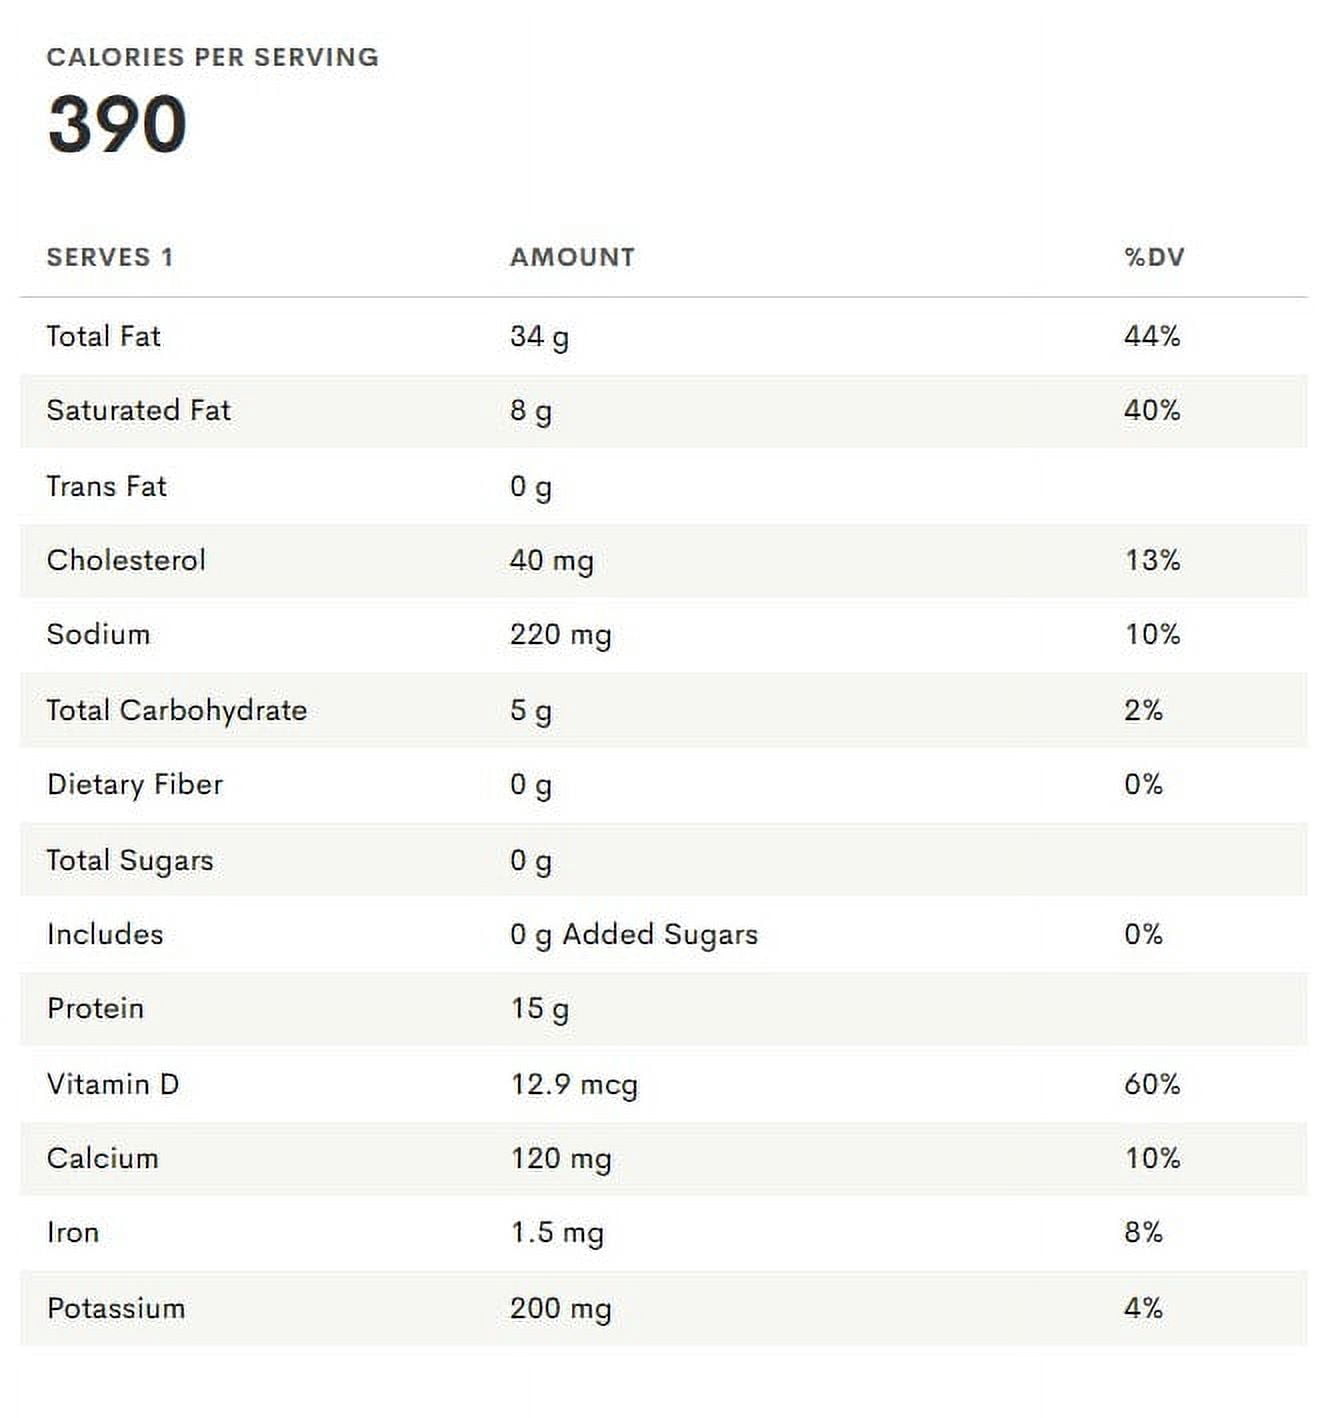Click the Total Fat 44% value
1340x1418 pixels.
point(1152,336)
